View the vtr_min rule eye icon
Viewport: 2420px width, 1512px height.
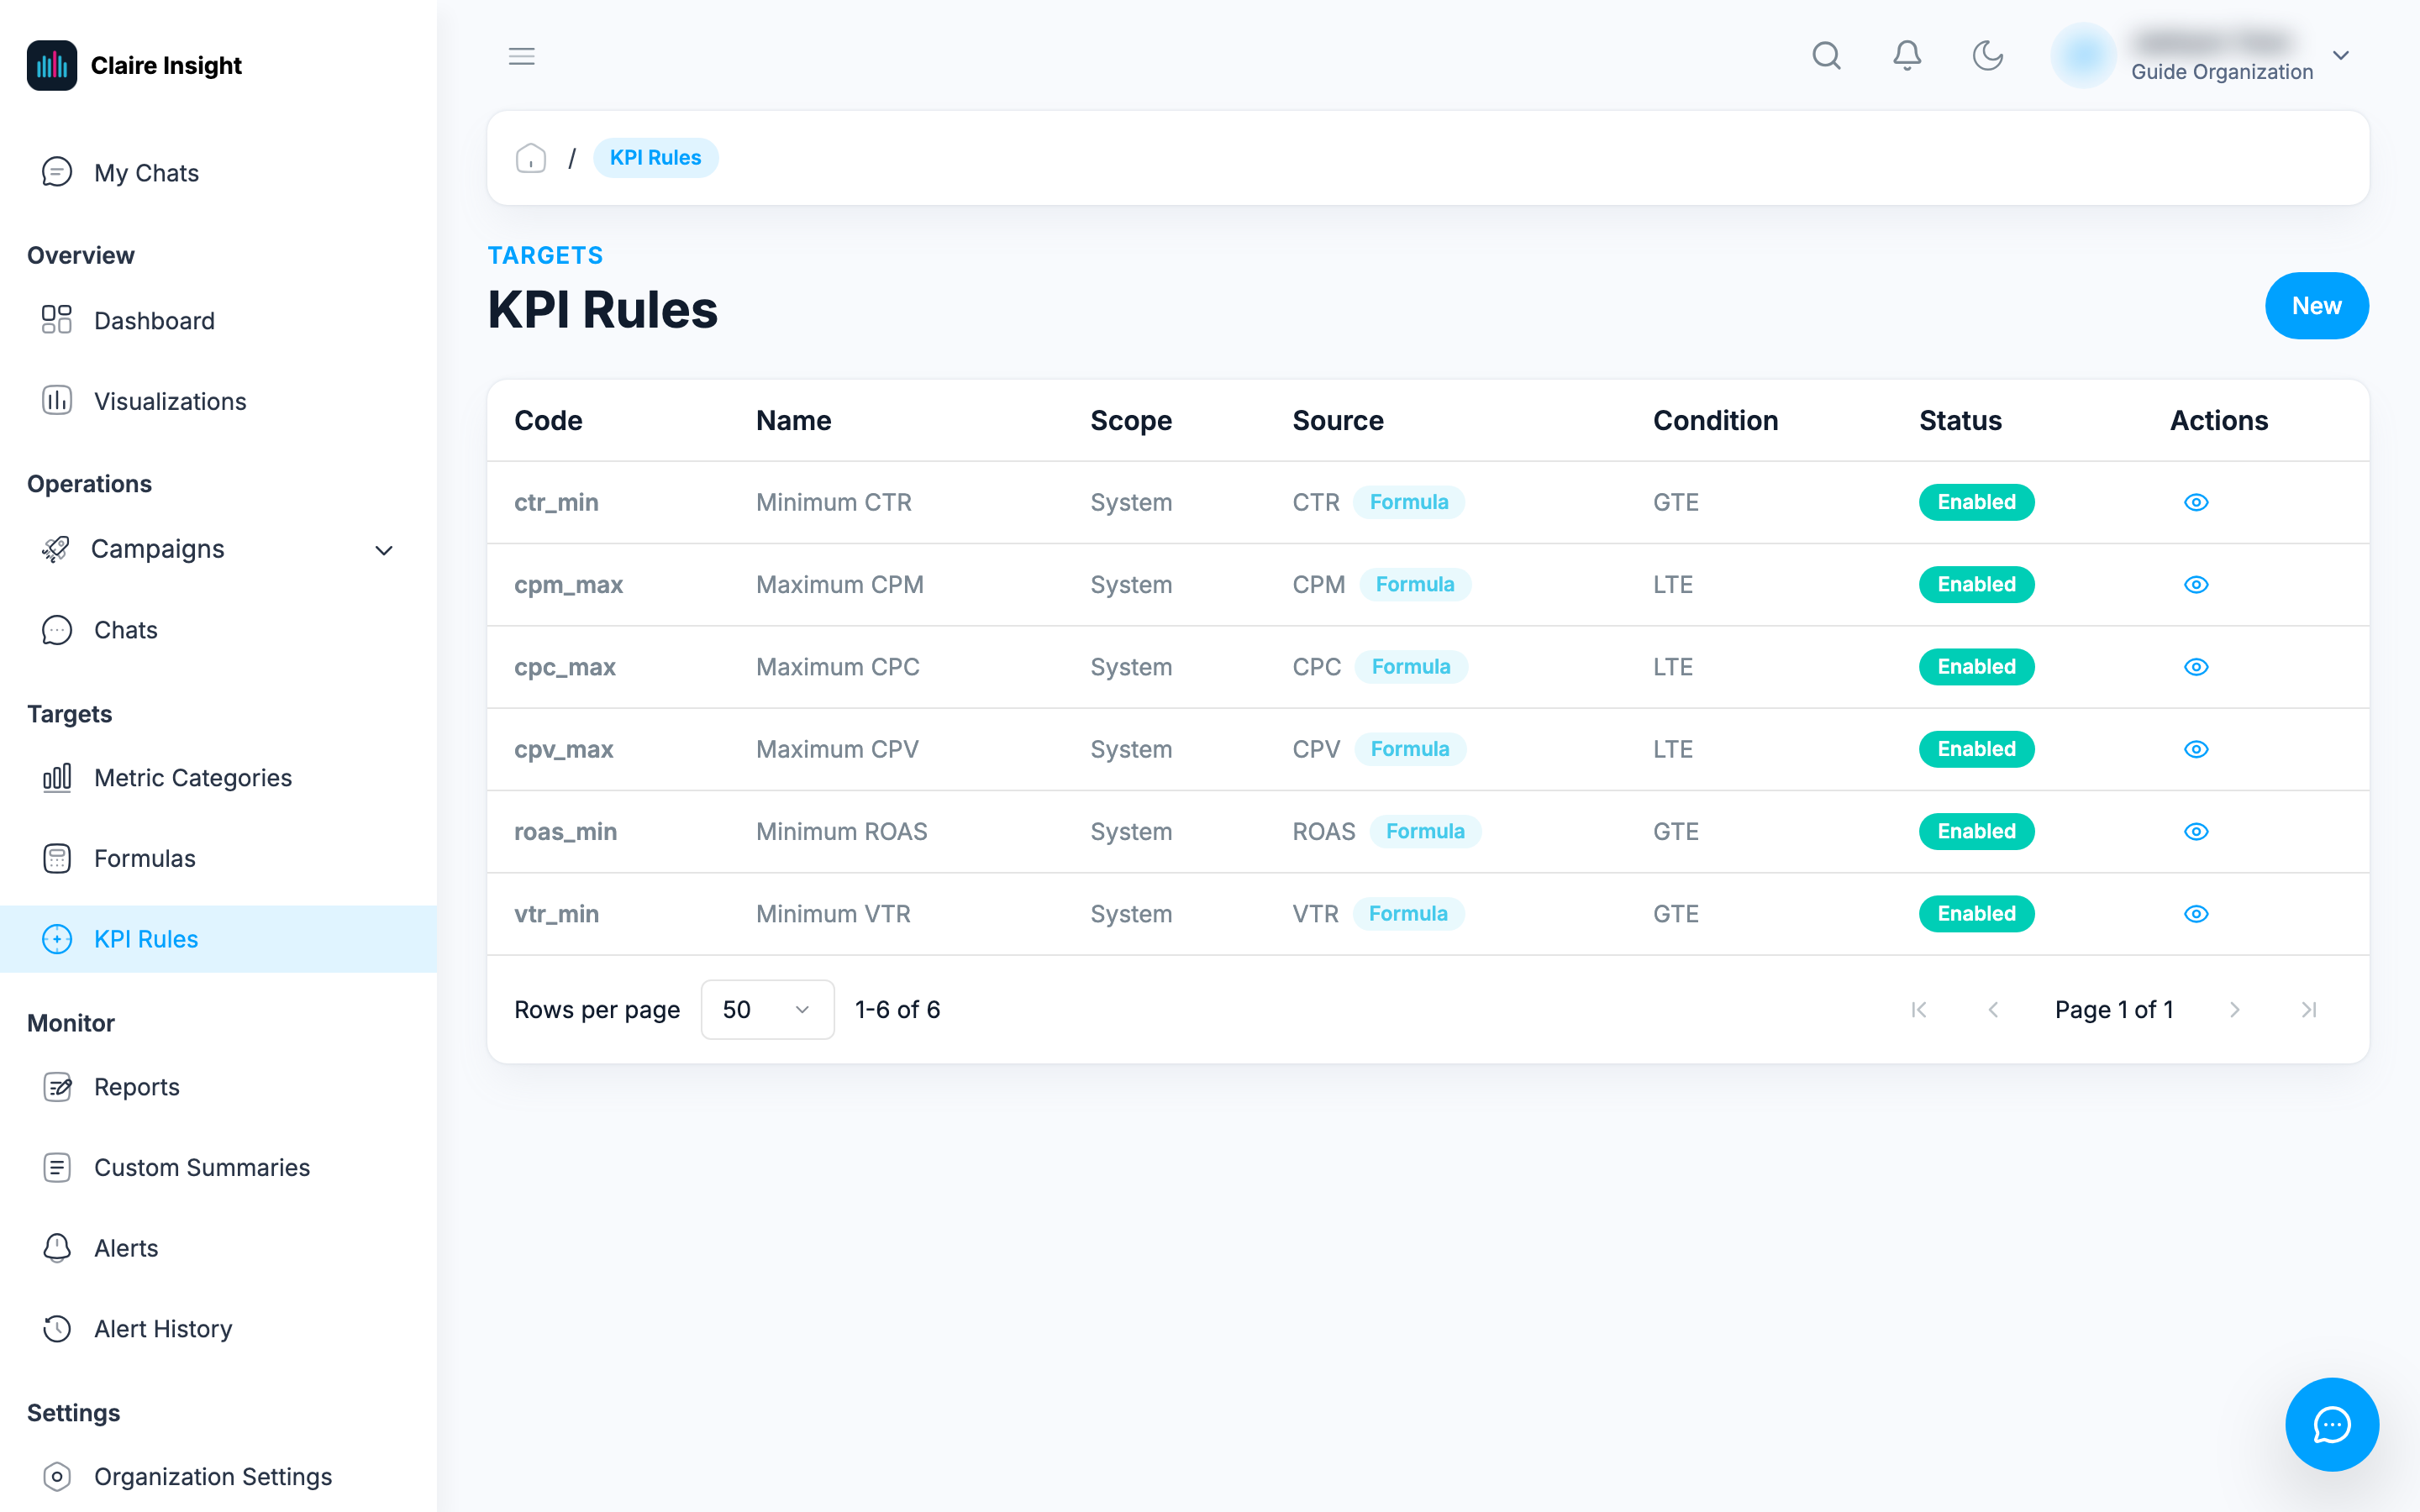pos(2196,914)
